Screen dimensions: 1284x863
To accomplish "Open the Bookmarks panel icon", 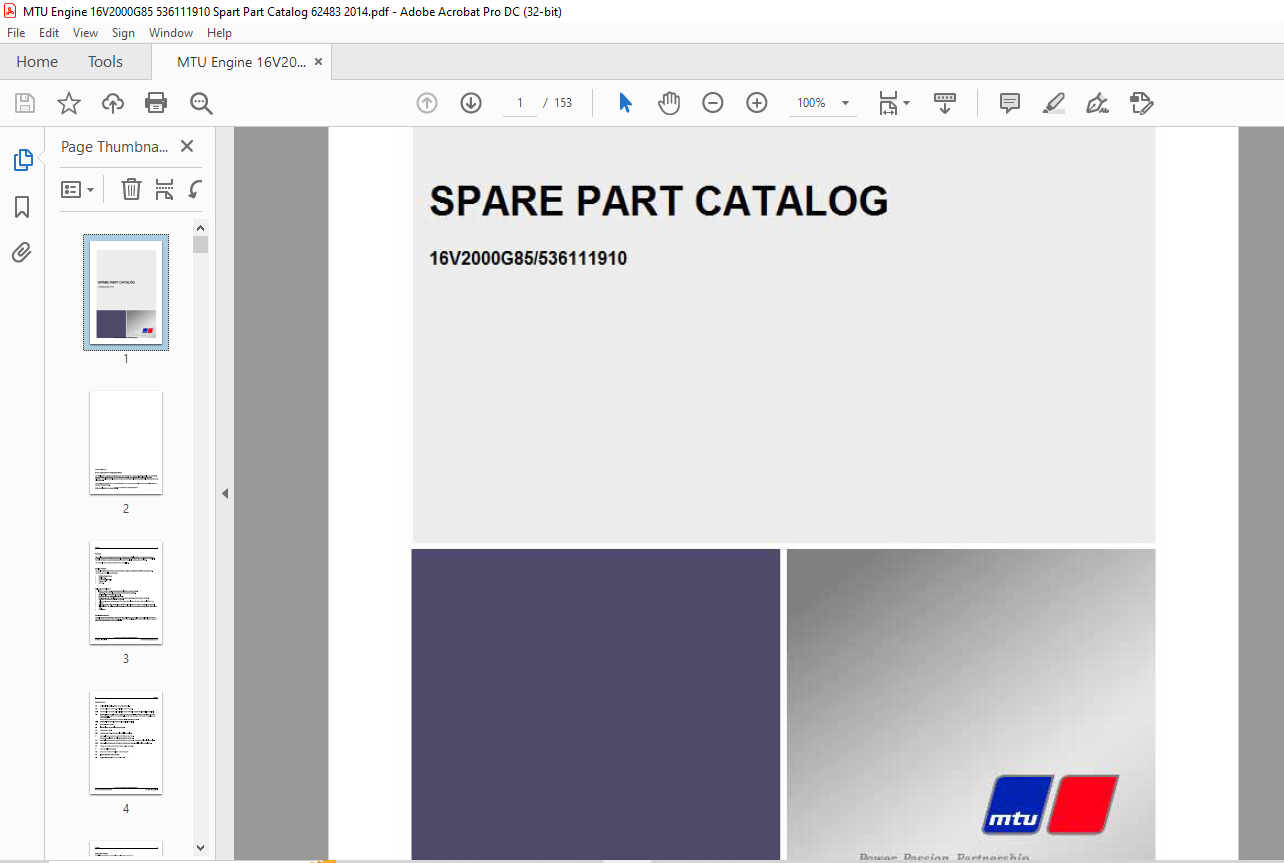I will pos(22,207).
